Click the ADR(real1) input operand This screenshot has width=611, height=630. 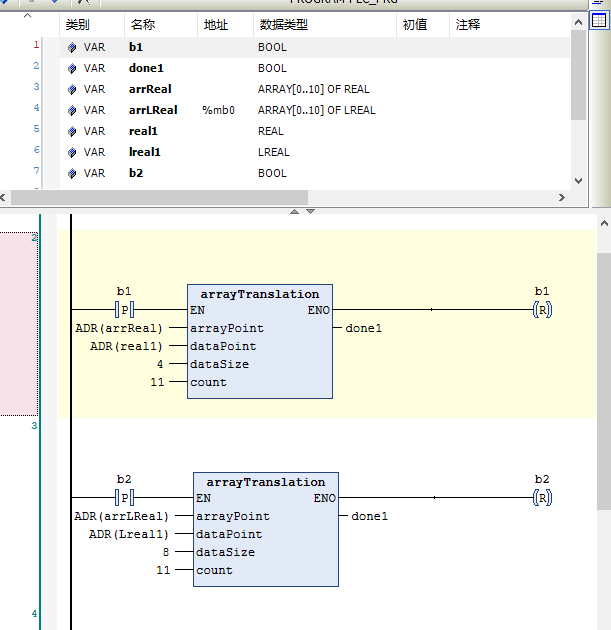126,346
